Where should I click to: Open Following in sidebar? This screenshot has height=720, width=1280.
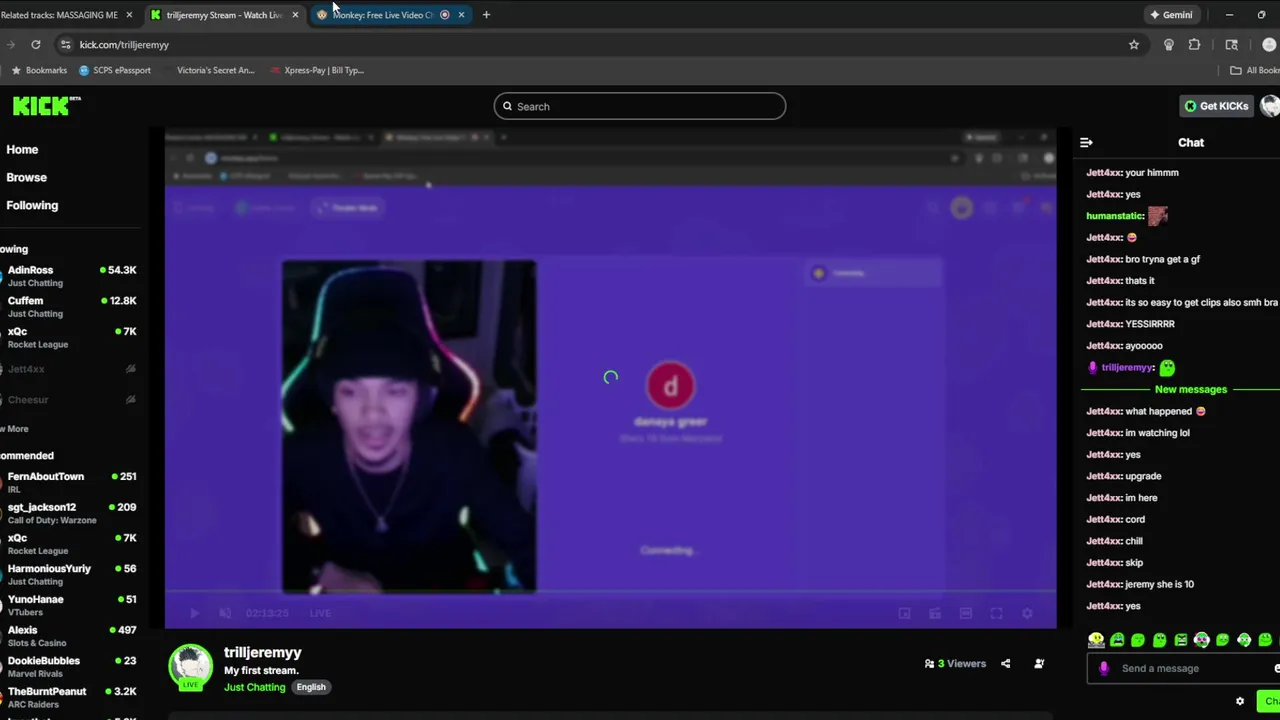32,205
